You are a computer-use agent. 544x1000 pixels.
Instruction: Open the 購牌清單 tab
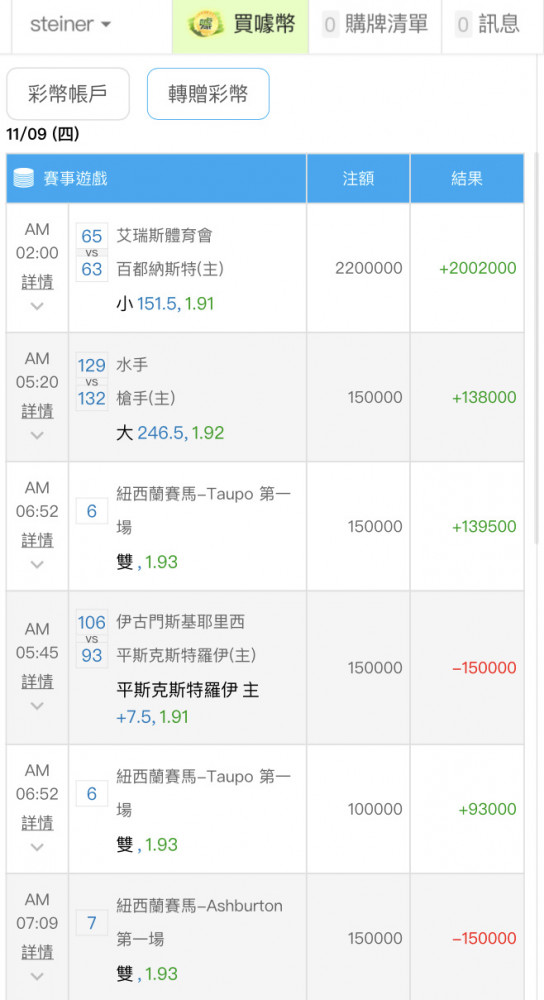(375, 26)
